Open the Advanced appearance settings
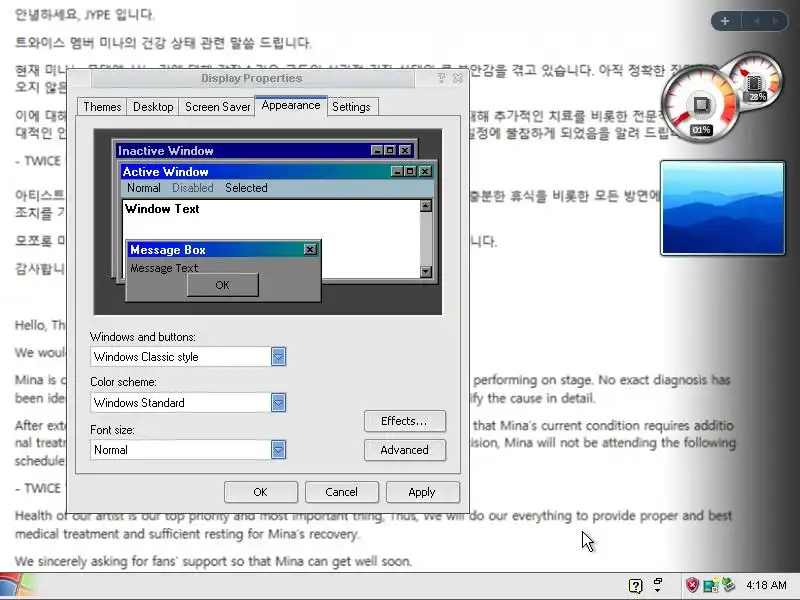This screenshot has width=800, height=600. click(405, 450)
